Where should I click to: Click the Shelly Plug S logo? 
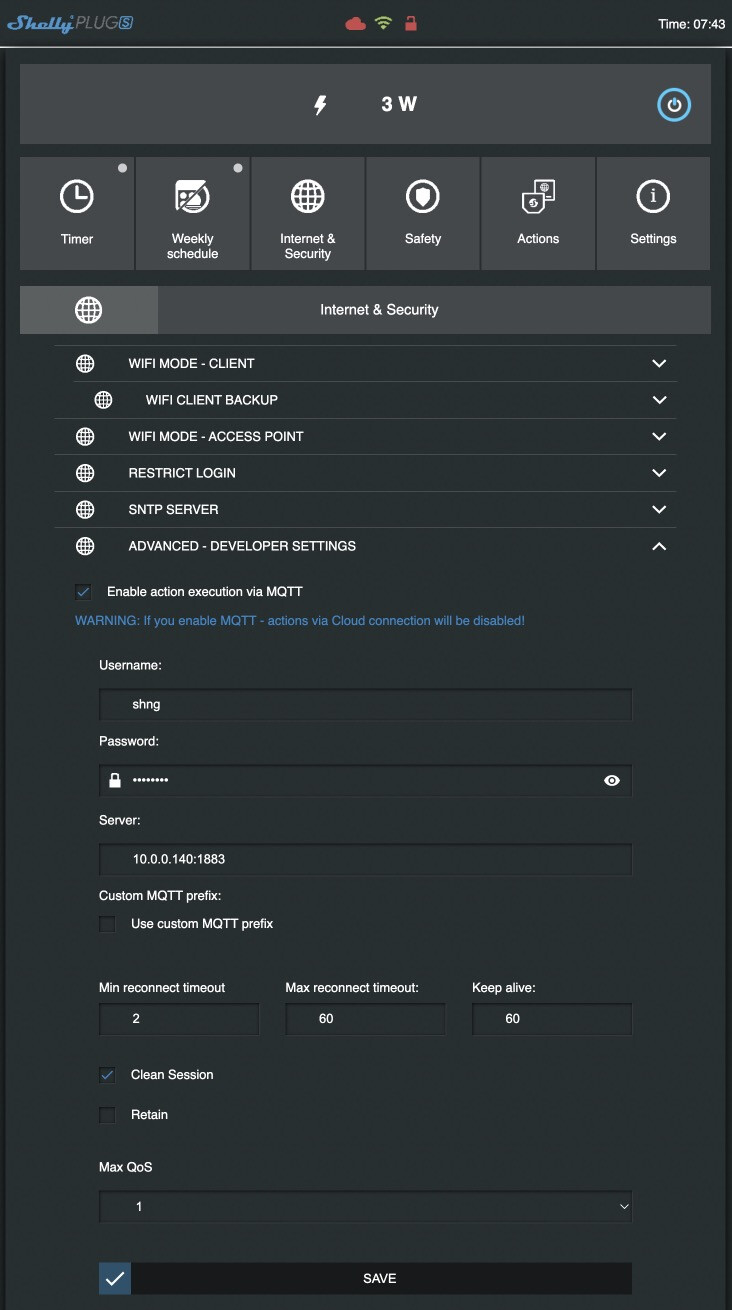70,23
